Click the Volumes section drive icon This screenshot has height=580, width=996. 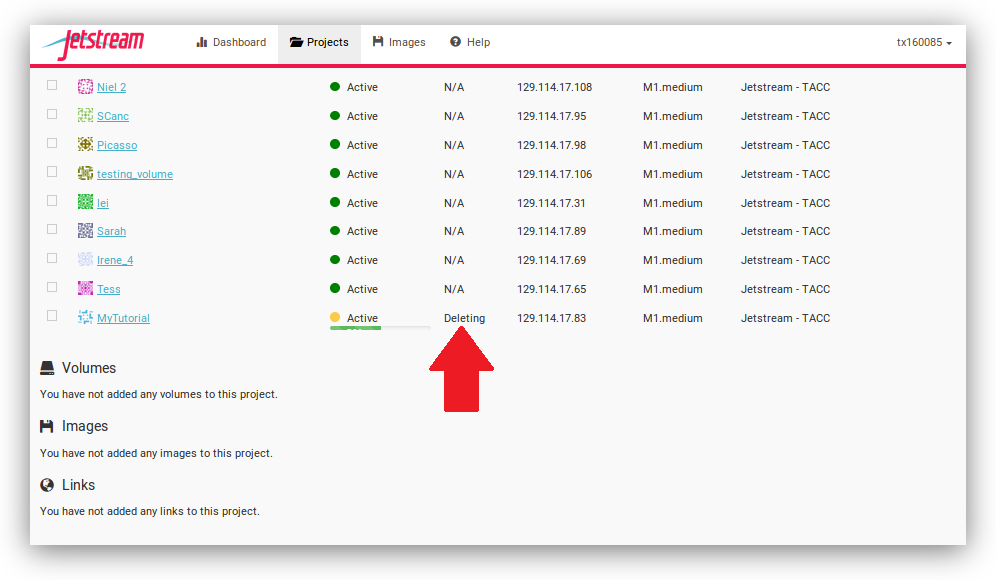[x=47, y=369]
